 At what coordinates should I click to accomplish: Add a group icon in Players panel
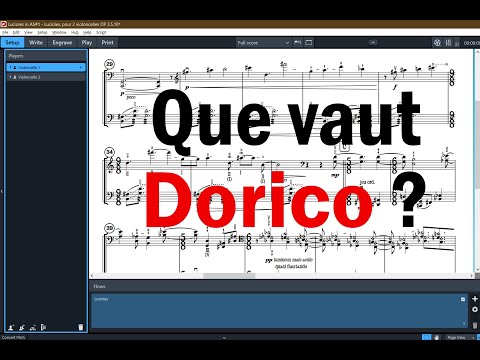[43, 327]
